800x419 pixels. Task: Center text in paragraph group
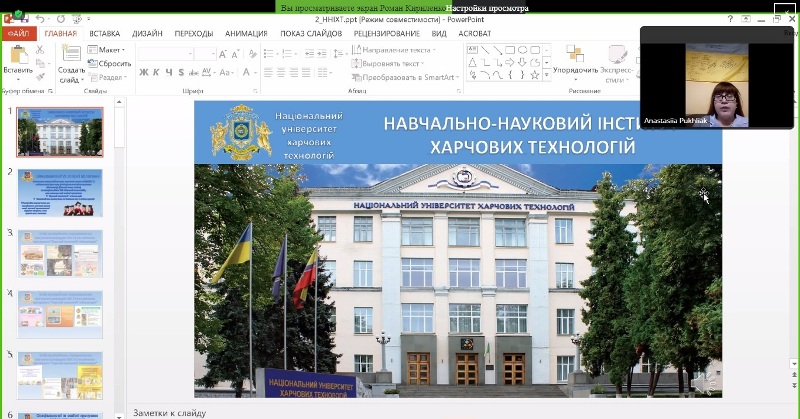[x=281, y=73]
